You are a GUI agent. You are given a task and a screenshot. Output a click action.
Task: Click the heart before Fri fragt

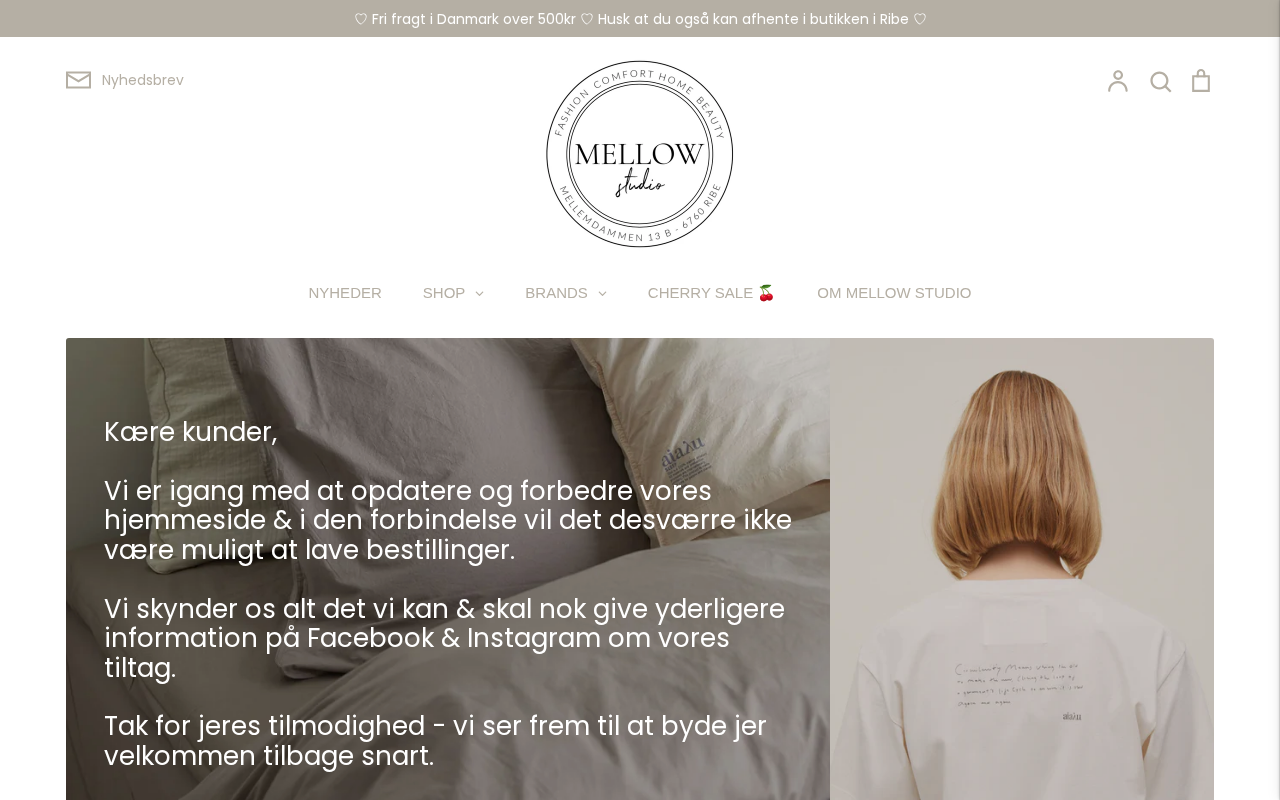[361, 19]
